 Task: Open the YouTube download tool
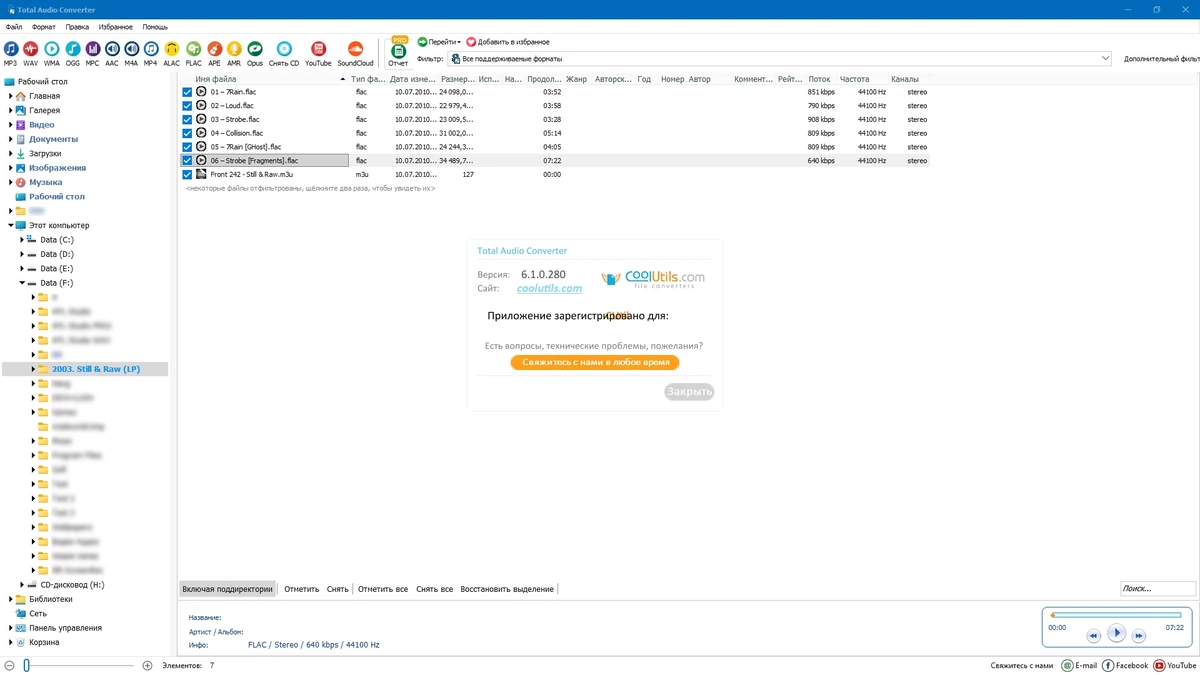(x=318, y=52)
